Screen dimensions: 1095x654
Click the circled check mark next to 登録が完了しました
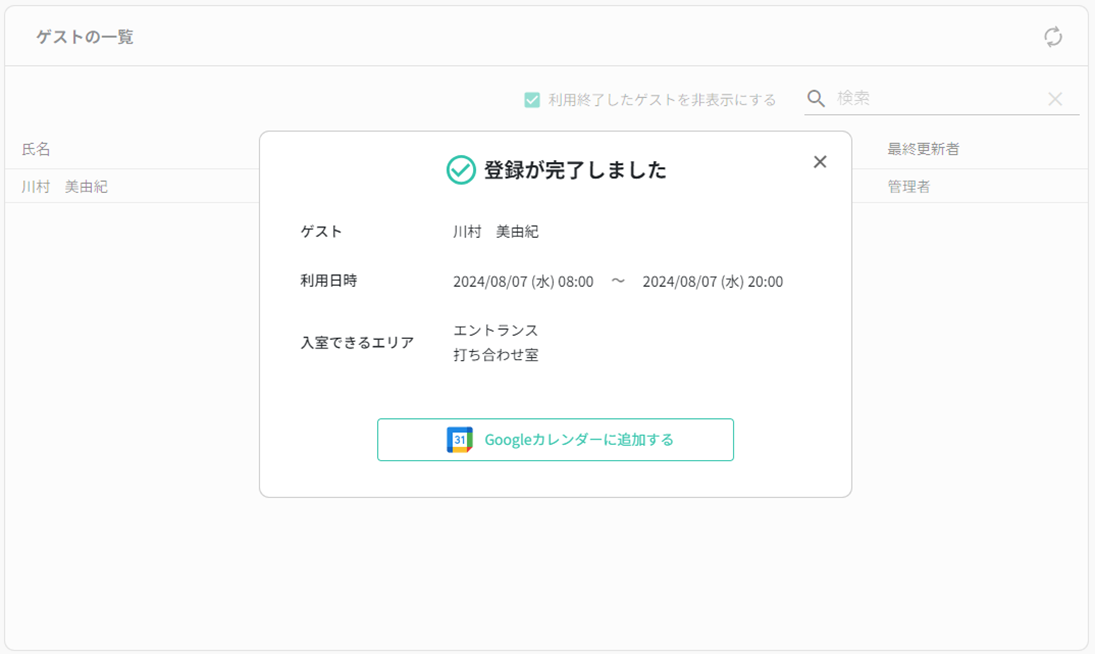coord(458,169)
